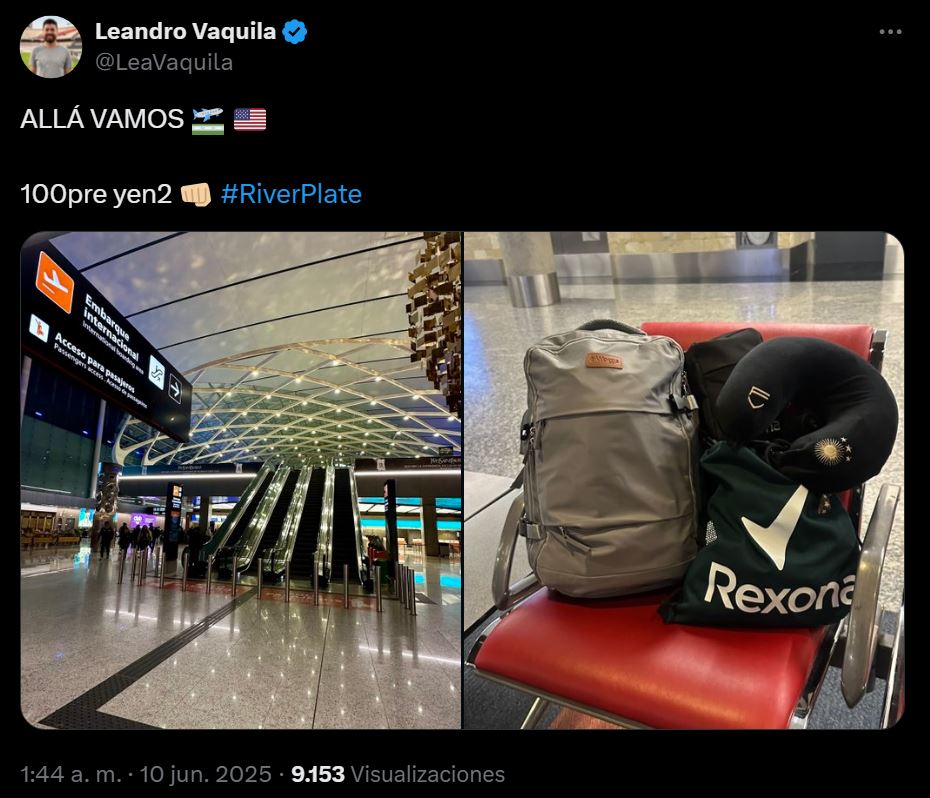Click the tweet timestamp 1:44 a. m.
Viewport: 930px width, 798px height.
[x=71, y=774]
